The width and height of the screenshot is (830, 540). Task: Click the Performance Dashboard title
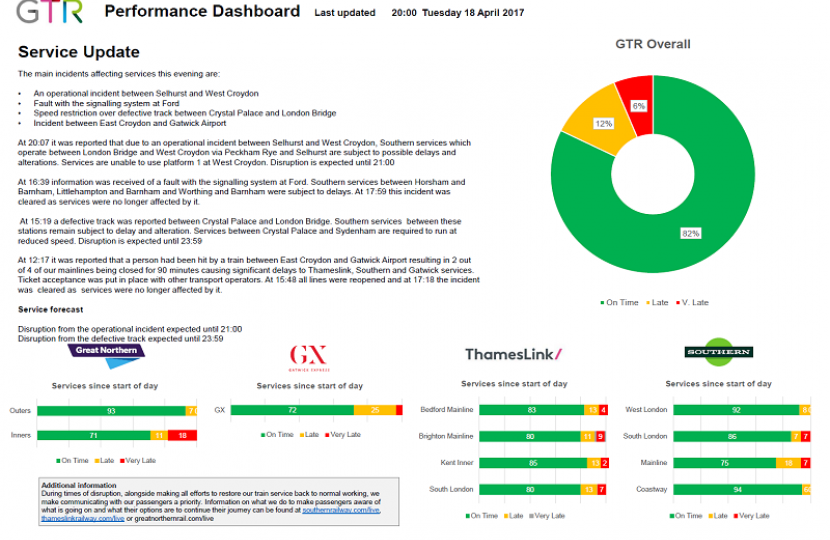[x=201, y=12]
